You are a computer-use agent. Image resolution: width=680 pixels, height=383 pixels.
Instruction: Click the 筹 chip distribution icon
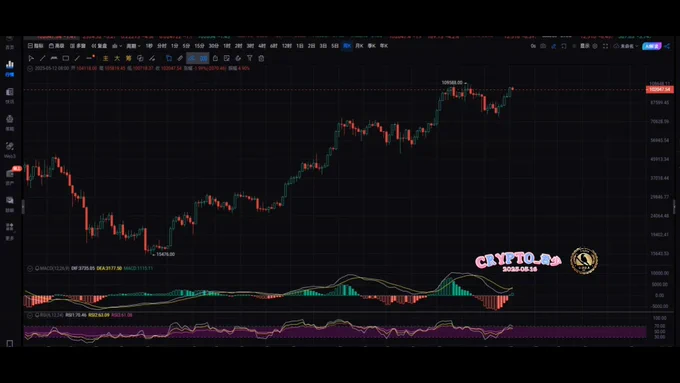click(x=129, y=58)
